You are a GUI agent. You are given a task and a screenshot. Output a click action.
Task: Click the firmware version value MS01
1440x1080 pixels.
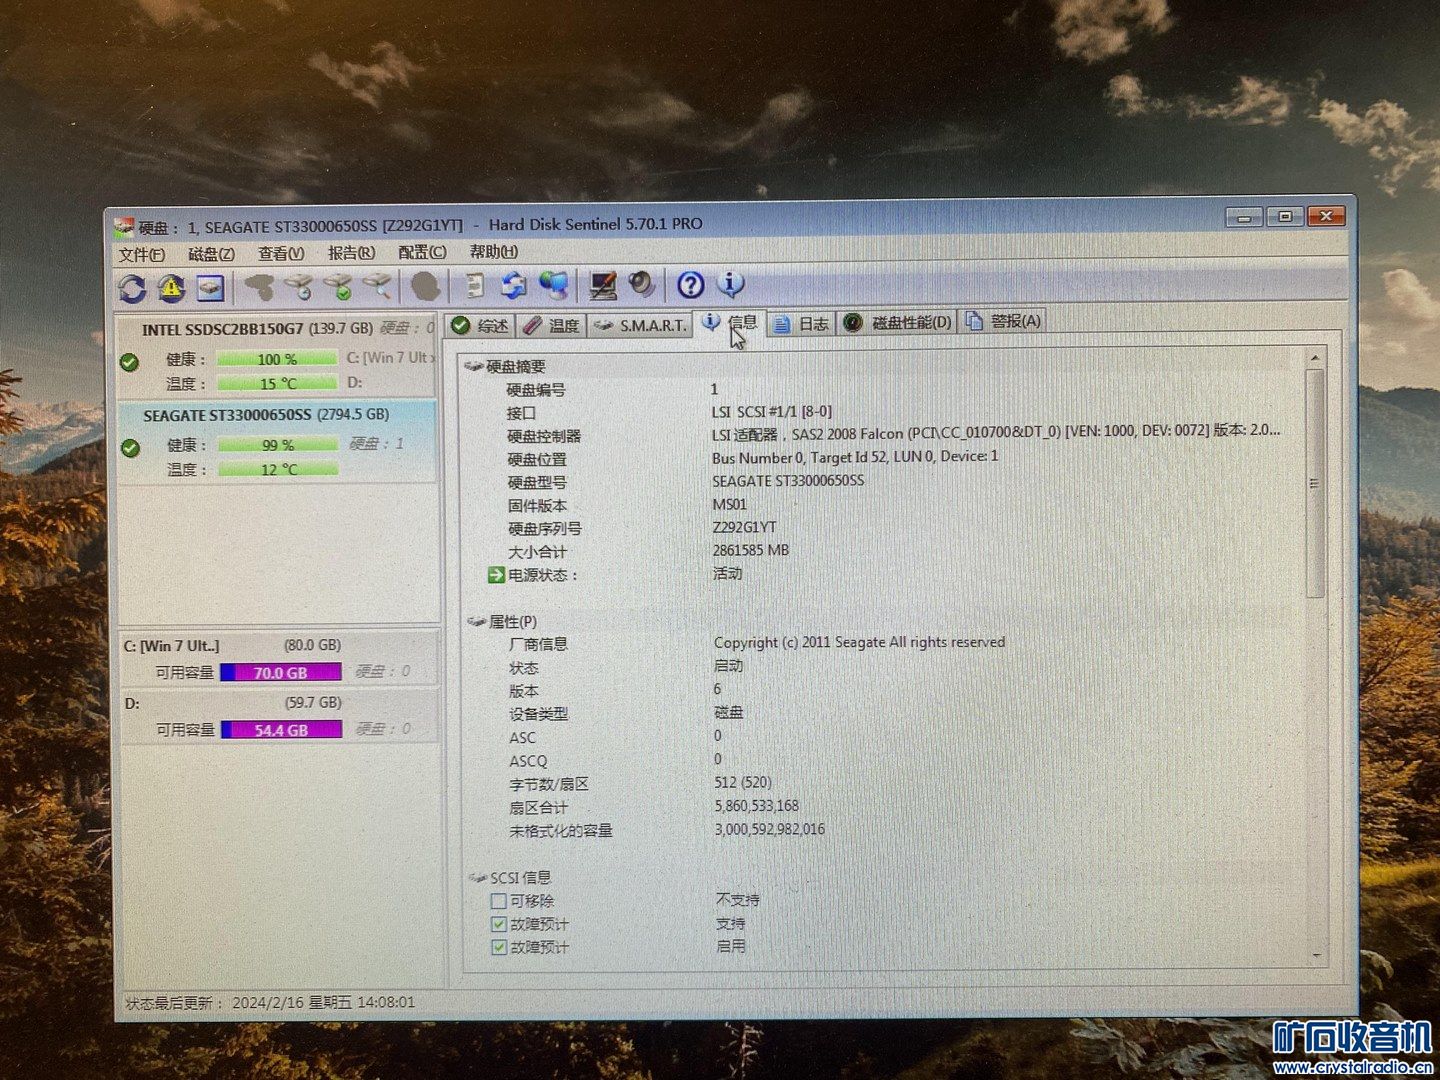pyautogui.click(x=730, y=504)
